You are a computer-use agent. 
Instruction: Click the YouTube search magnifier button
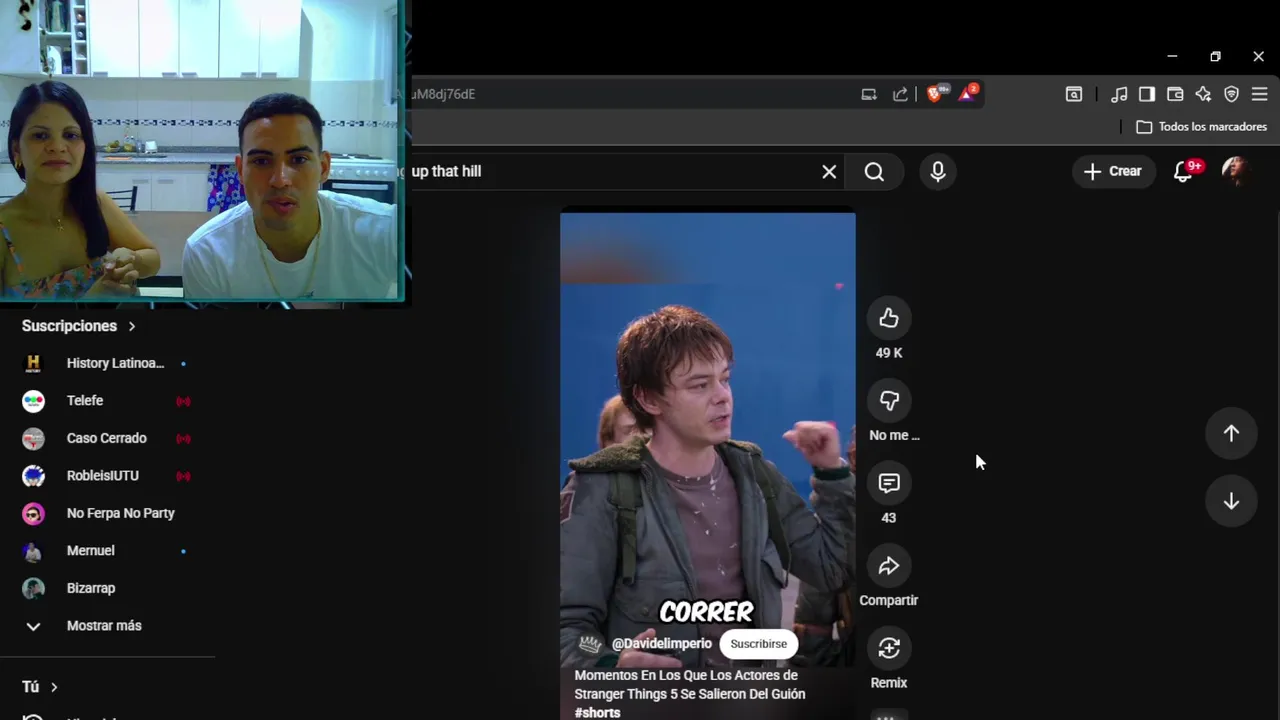point(874,172)
